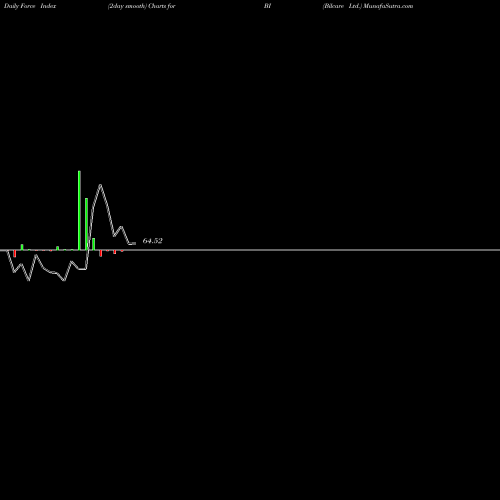The width and height of the screenshot is (500, 500).
Task: Click the 'Daily Force Index' title text
Action: point(30,6)
